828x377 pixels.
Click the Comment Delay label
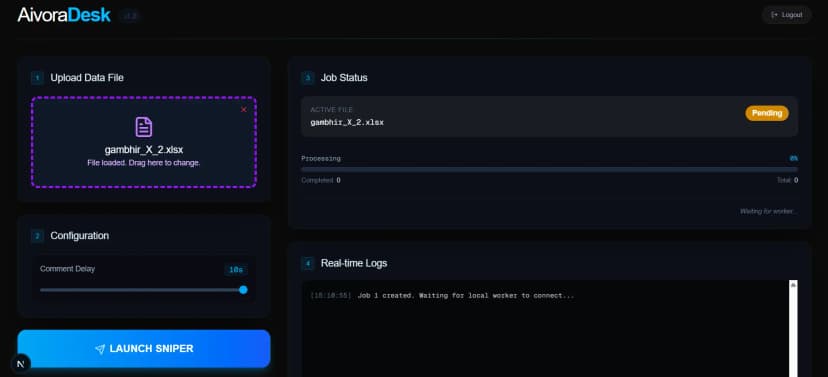point(68,269)
